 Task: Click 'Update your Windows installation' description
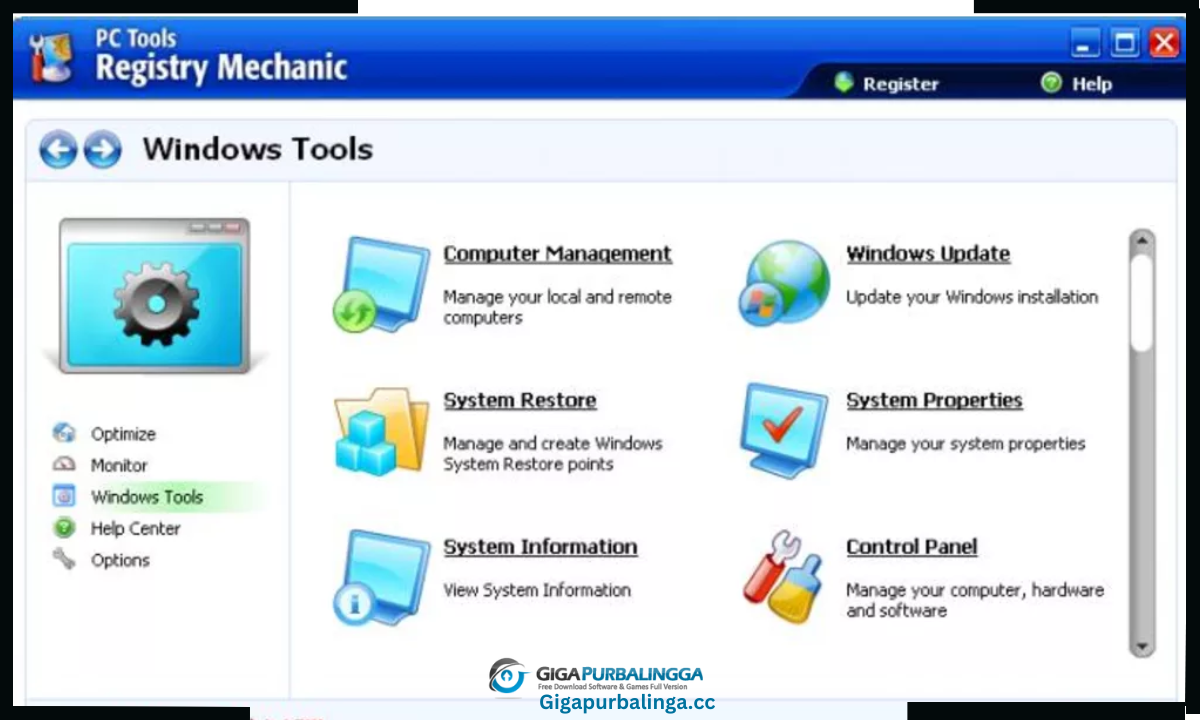[972, 297]
